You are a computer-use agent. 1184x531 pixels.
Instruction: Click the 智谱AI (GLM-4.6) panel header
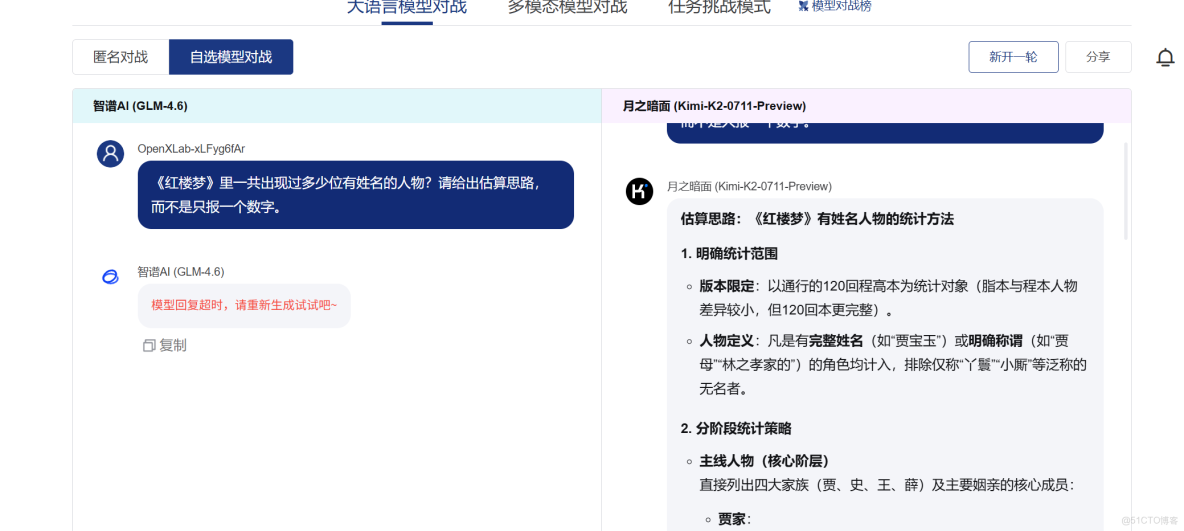coord(337,106)
